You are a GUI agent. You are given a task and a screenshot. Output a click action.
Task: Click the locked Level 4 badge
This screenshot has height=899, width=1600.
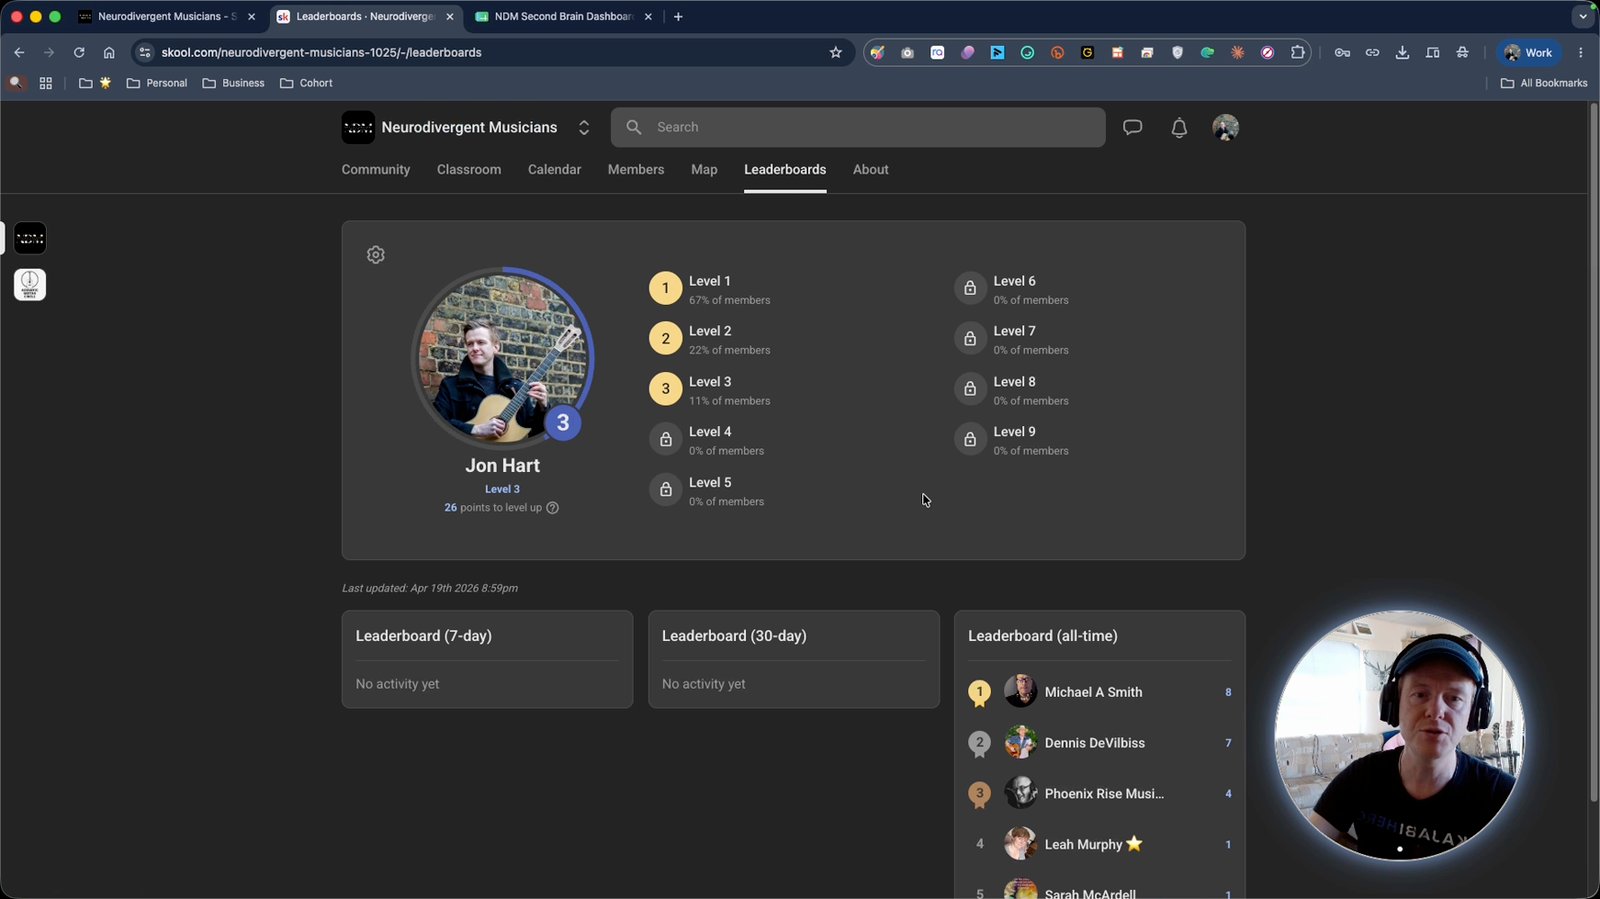click(x=665, y=439)
